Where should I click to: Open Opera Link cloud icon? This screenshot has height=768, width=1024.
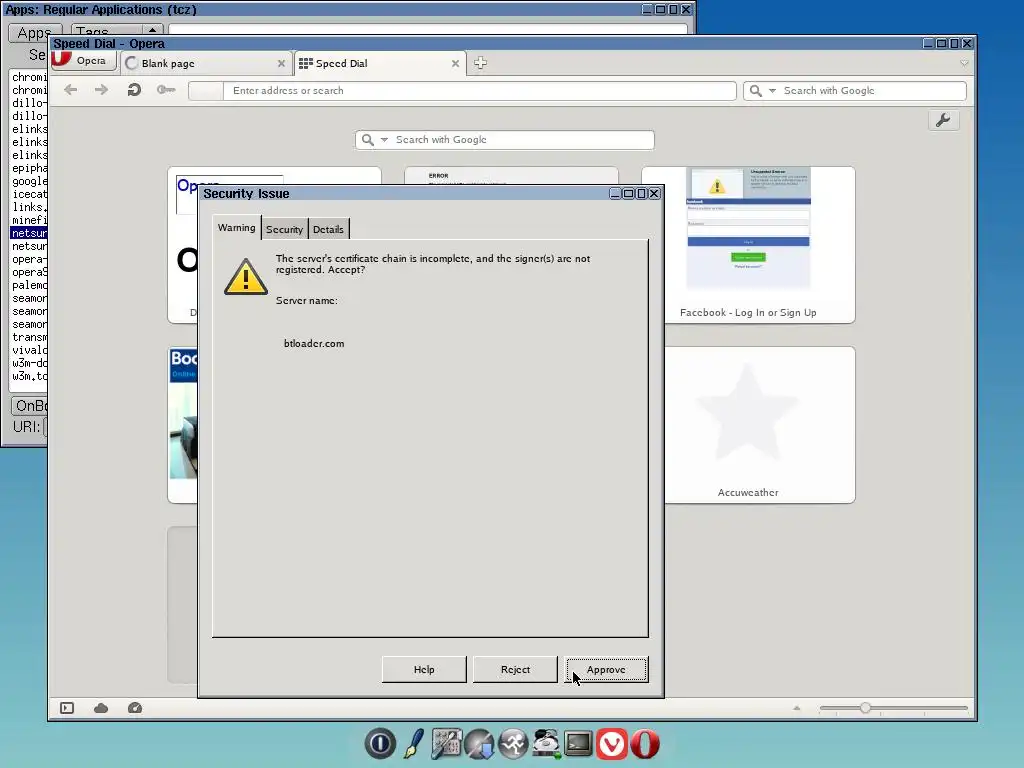click(x=101, y=708)
